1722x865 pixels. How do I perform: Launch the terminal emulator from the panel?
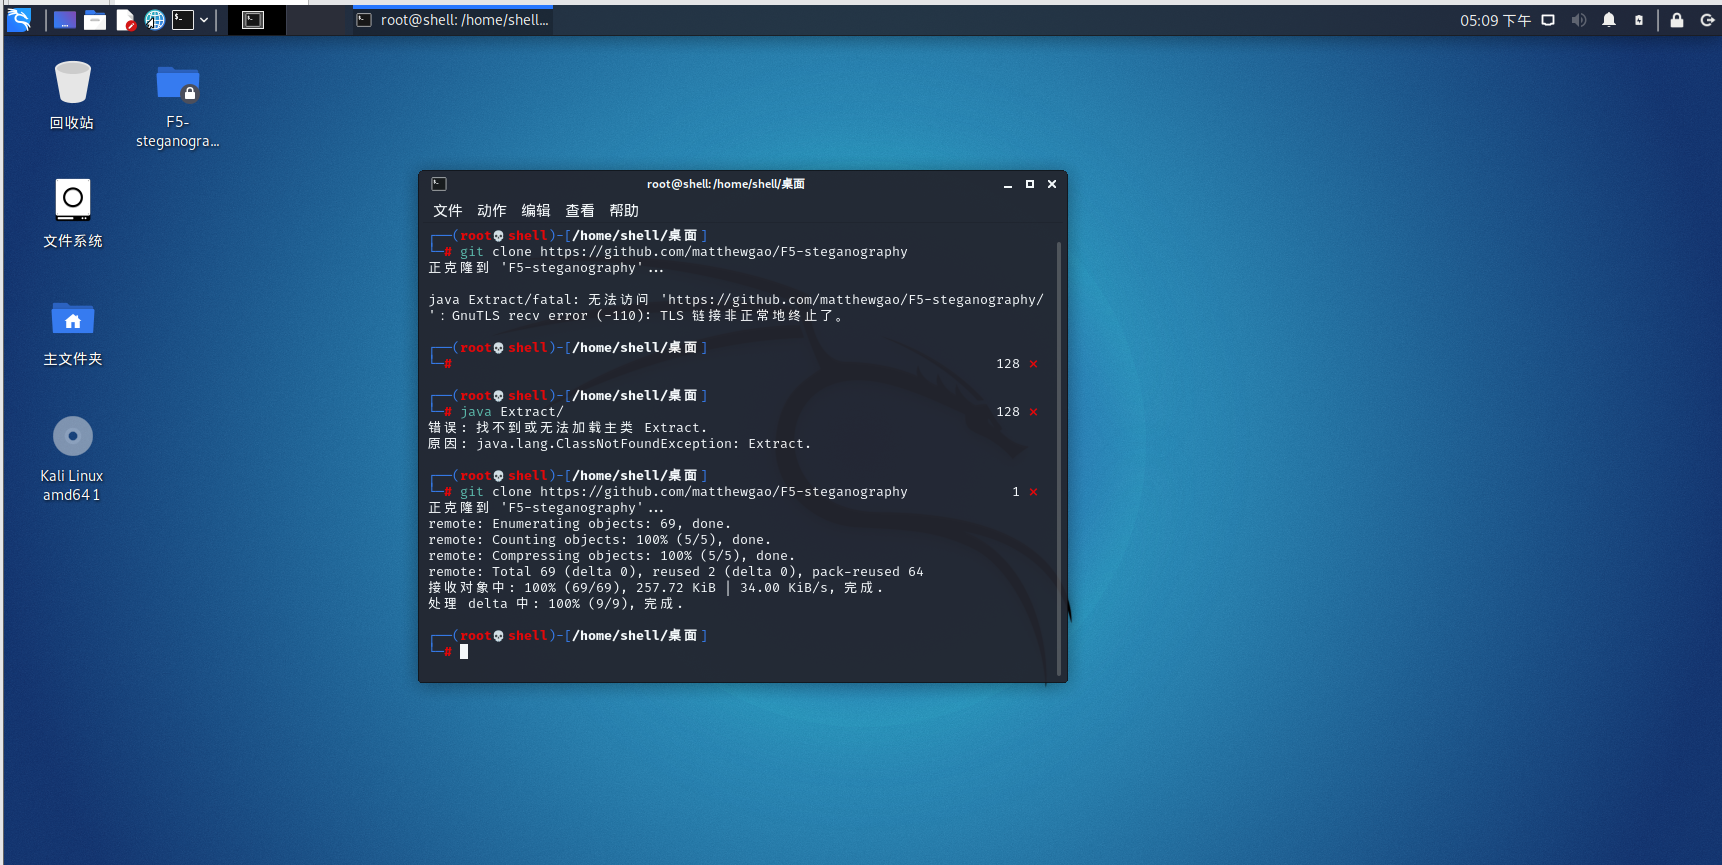point(183,20)
